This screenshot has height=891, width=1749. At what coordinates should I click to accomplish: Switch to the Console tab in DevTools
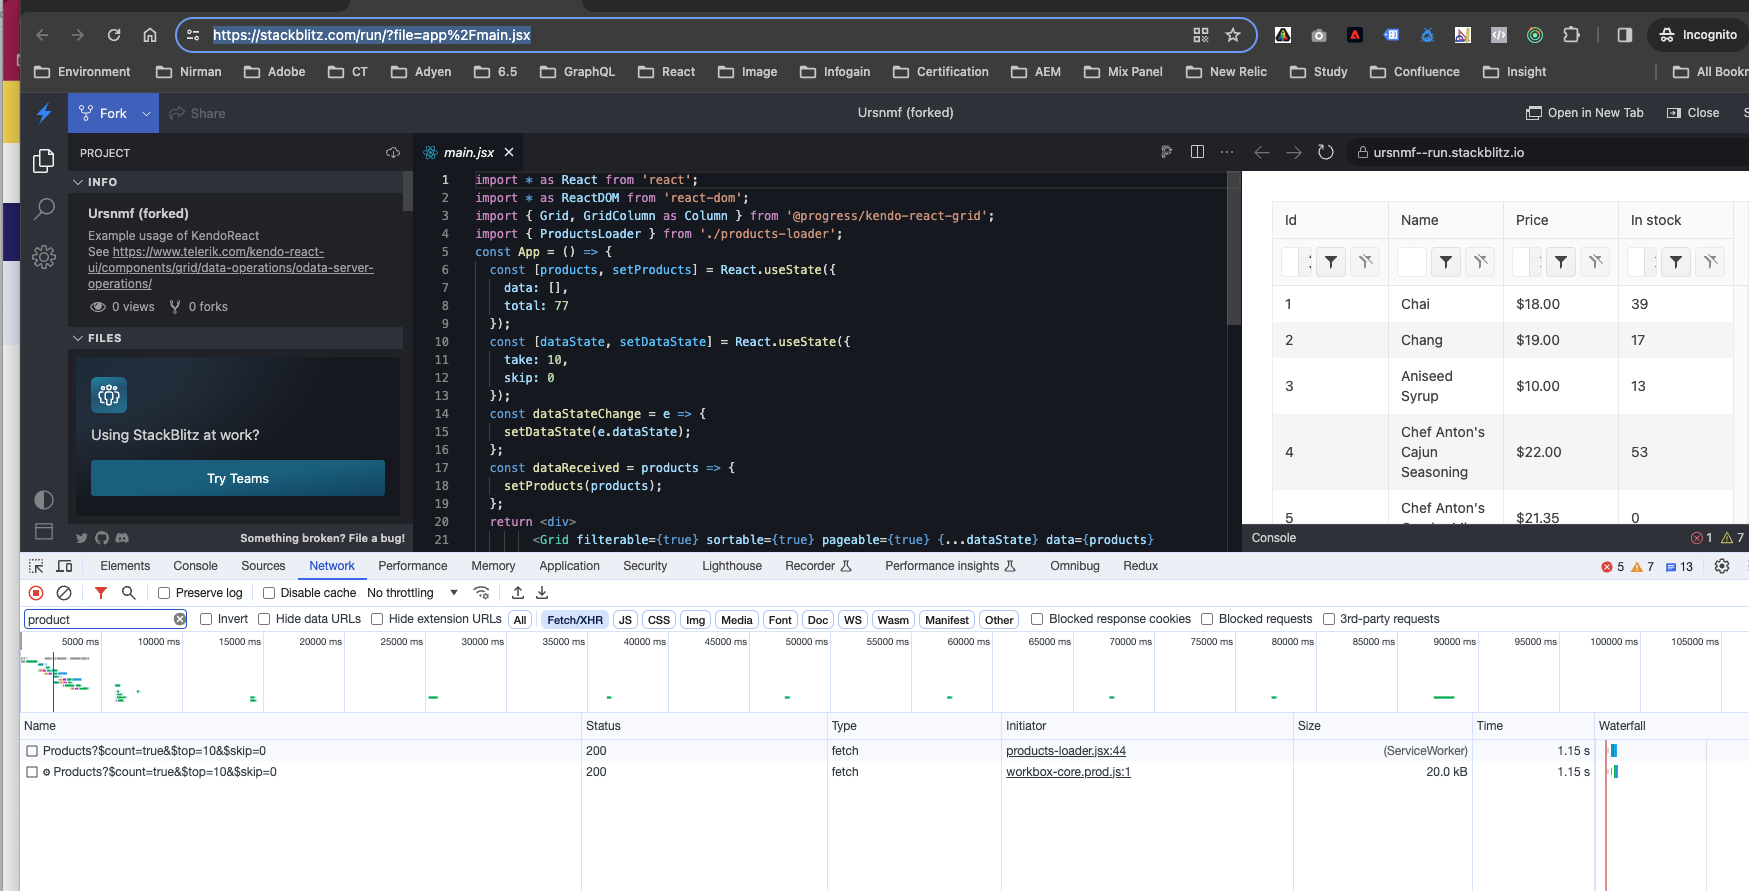click(x=195, y=566)
